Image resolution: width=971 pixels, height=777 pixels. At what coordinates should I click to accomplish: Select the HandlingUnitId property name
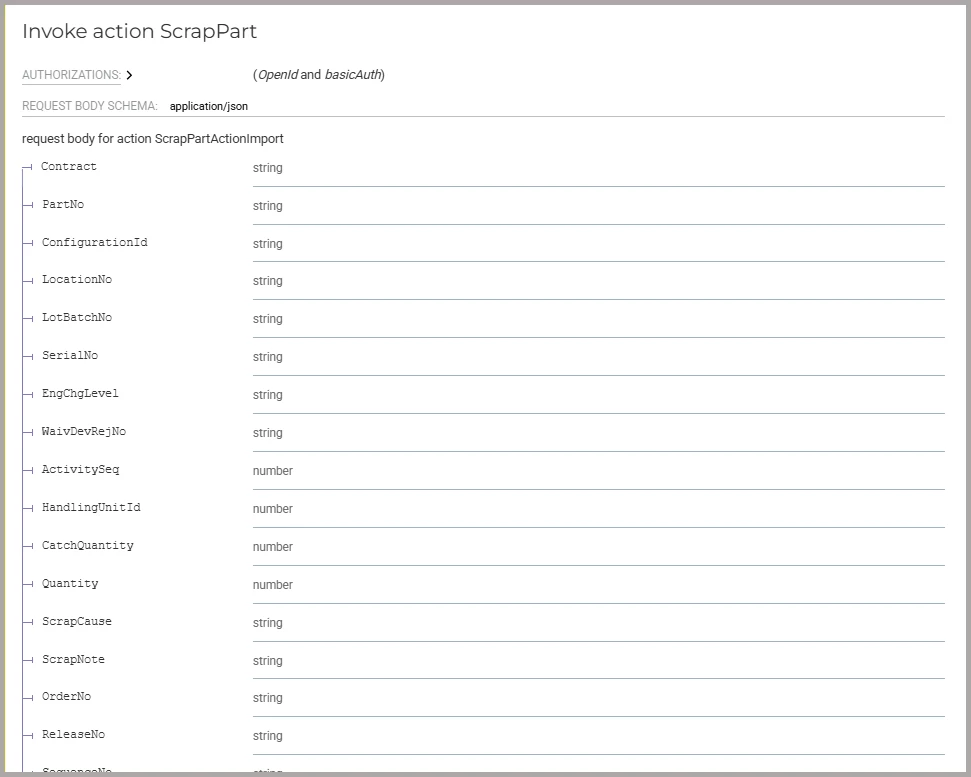click(x=91, y=508)
